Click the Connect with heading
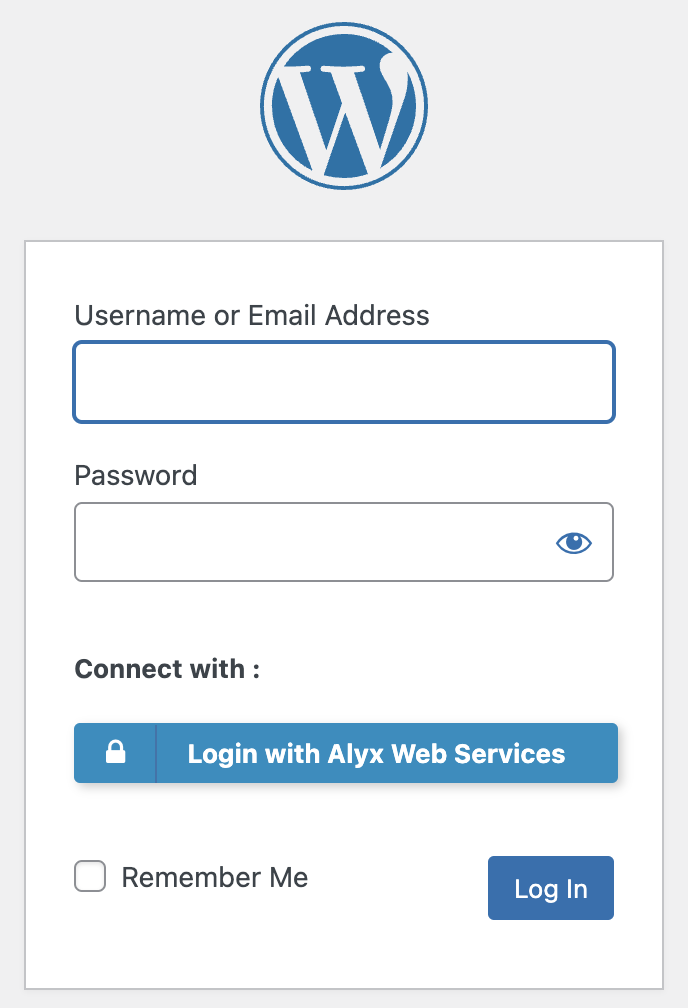This screenshot has width=688, height=1008. tap(167, 669)
